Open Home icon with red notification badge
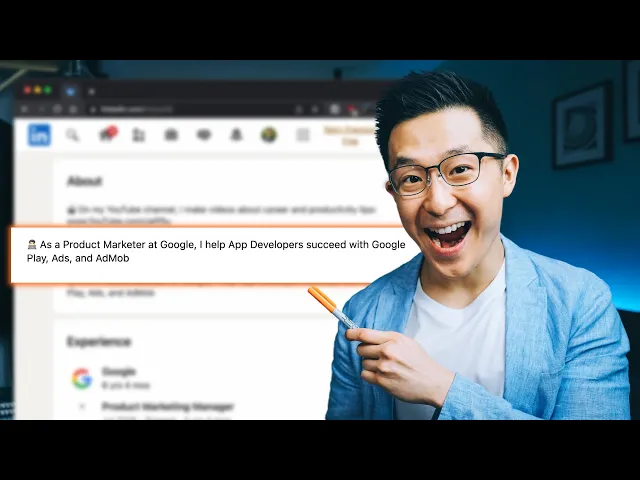Viewport: 640px width, 480px height. [108, 134]
